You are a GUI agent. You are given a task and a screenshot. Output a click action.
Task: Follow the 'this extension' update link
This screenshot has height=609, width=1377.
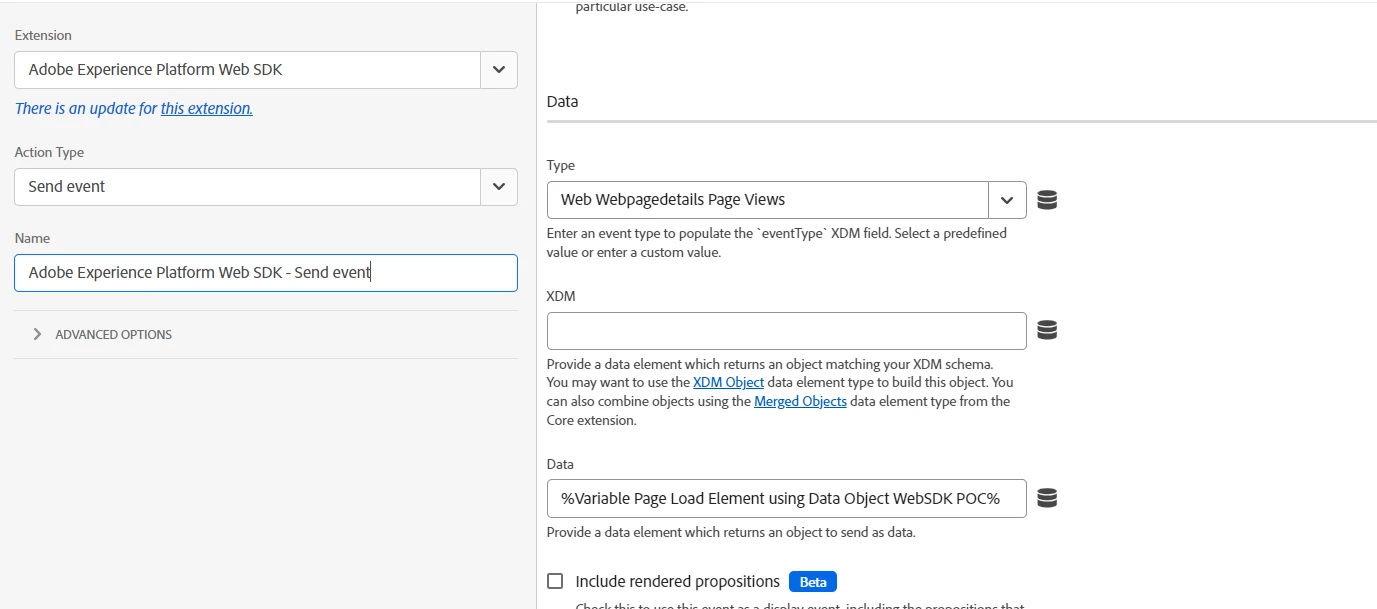point(207,108)
